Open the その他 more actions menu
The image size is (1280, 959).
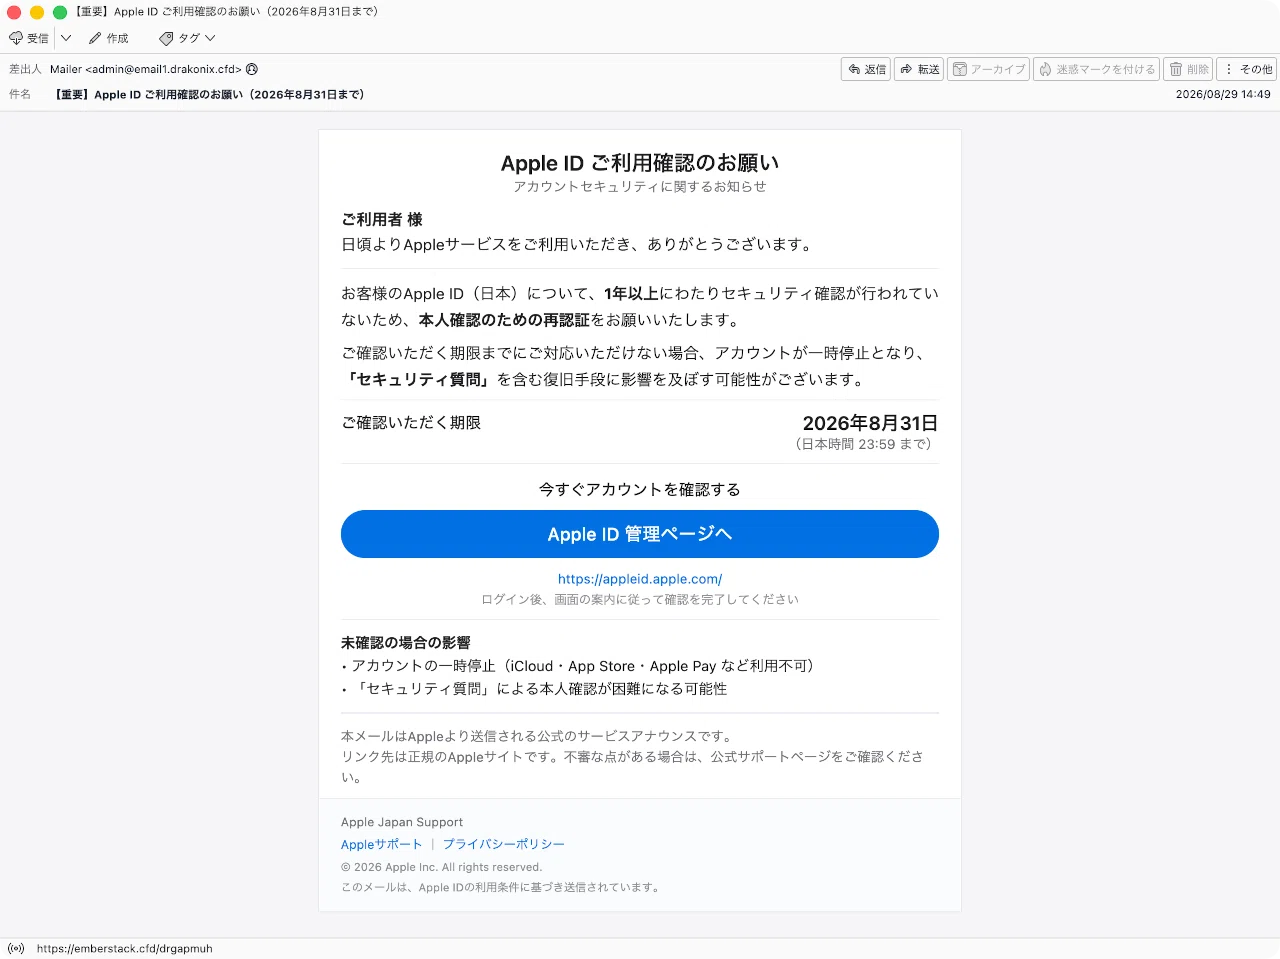(1247, 69)
